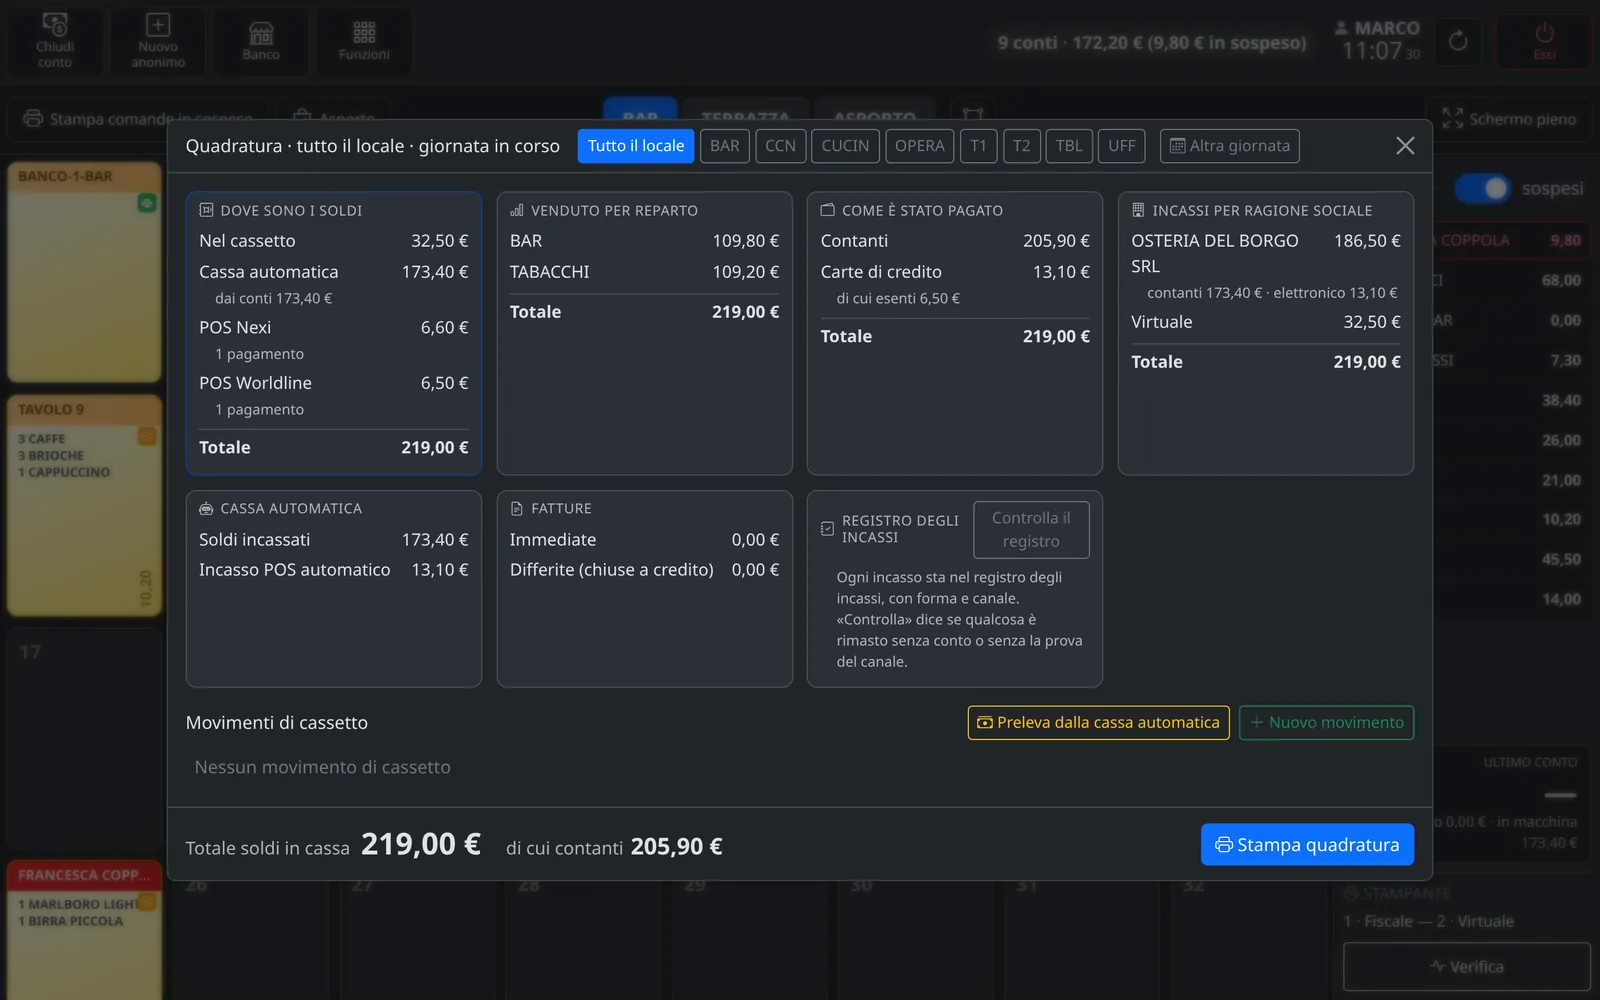Select the TBL filter

(1069, 146)
